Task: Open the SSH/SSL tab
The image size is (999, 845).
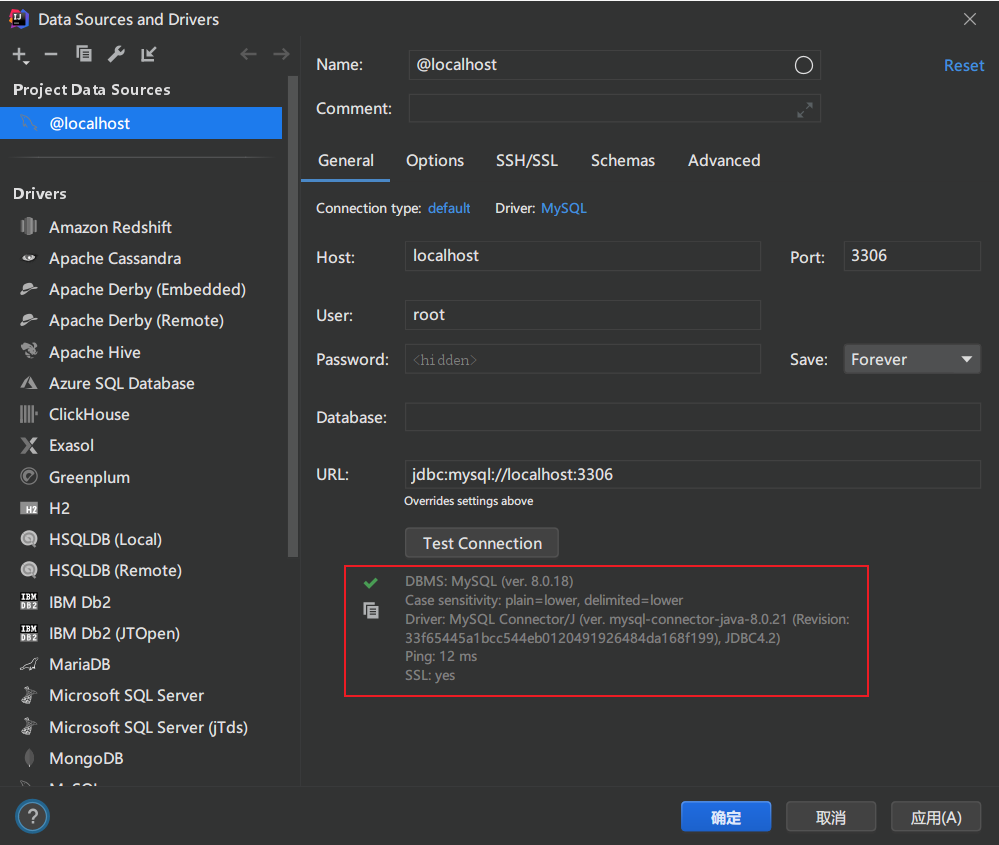Action: tap(527, 161)
